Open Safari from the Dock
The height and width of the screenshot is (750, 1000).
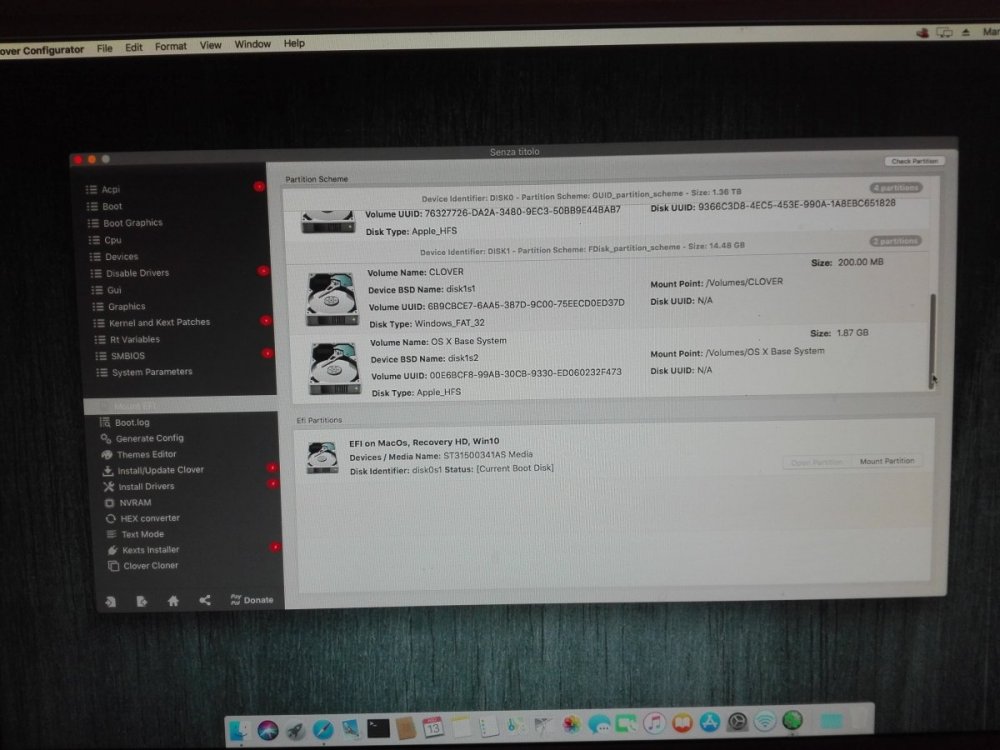tap(323, 728)
